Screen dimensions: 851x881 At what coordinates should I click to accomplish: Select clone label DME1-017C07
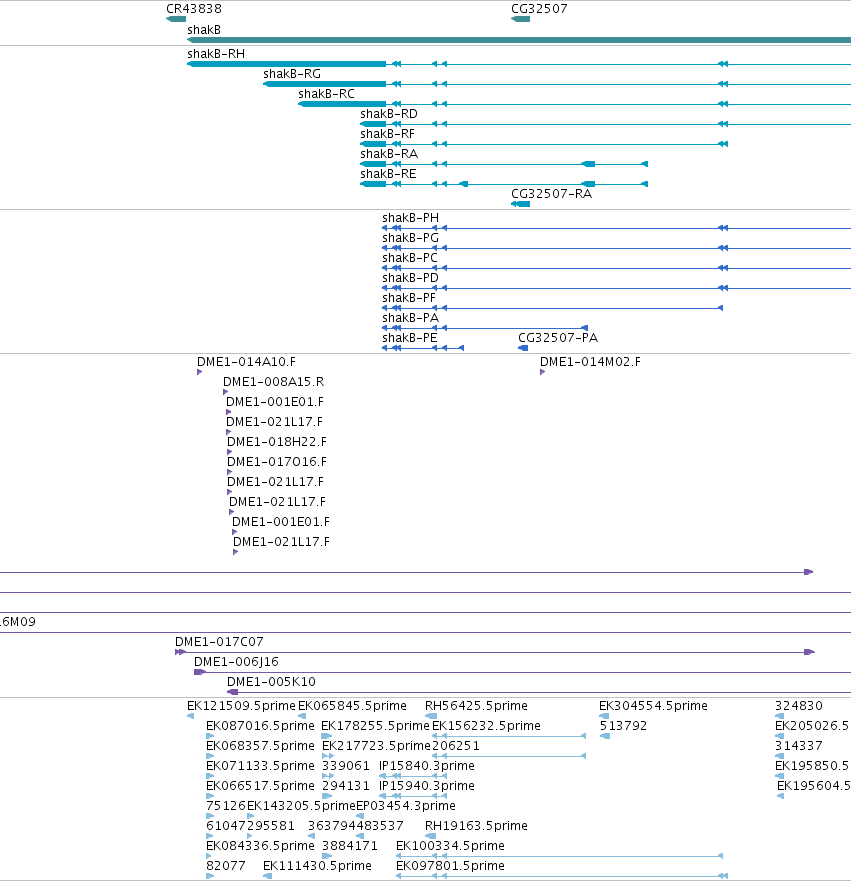click(219, 642)
